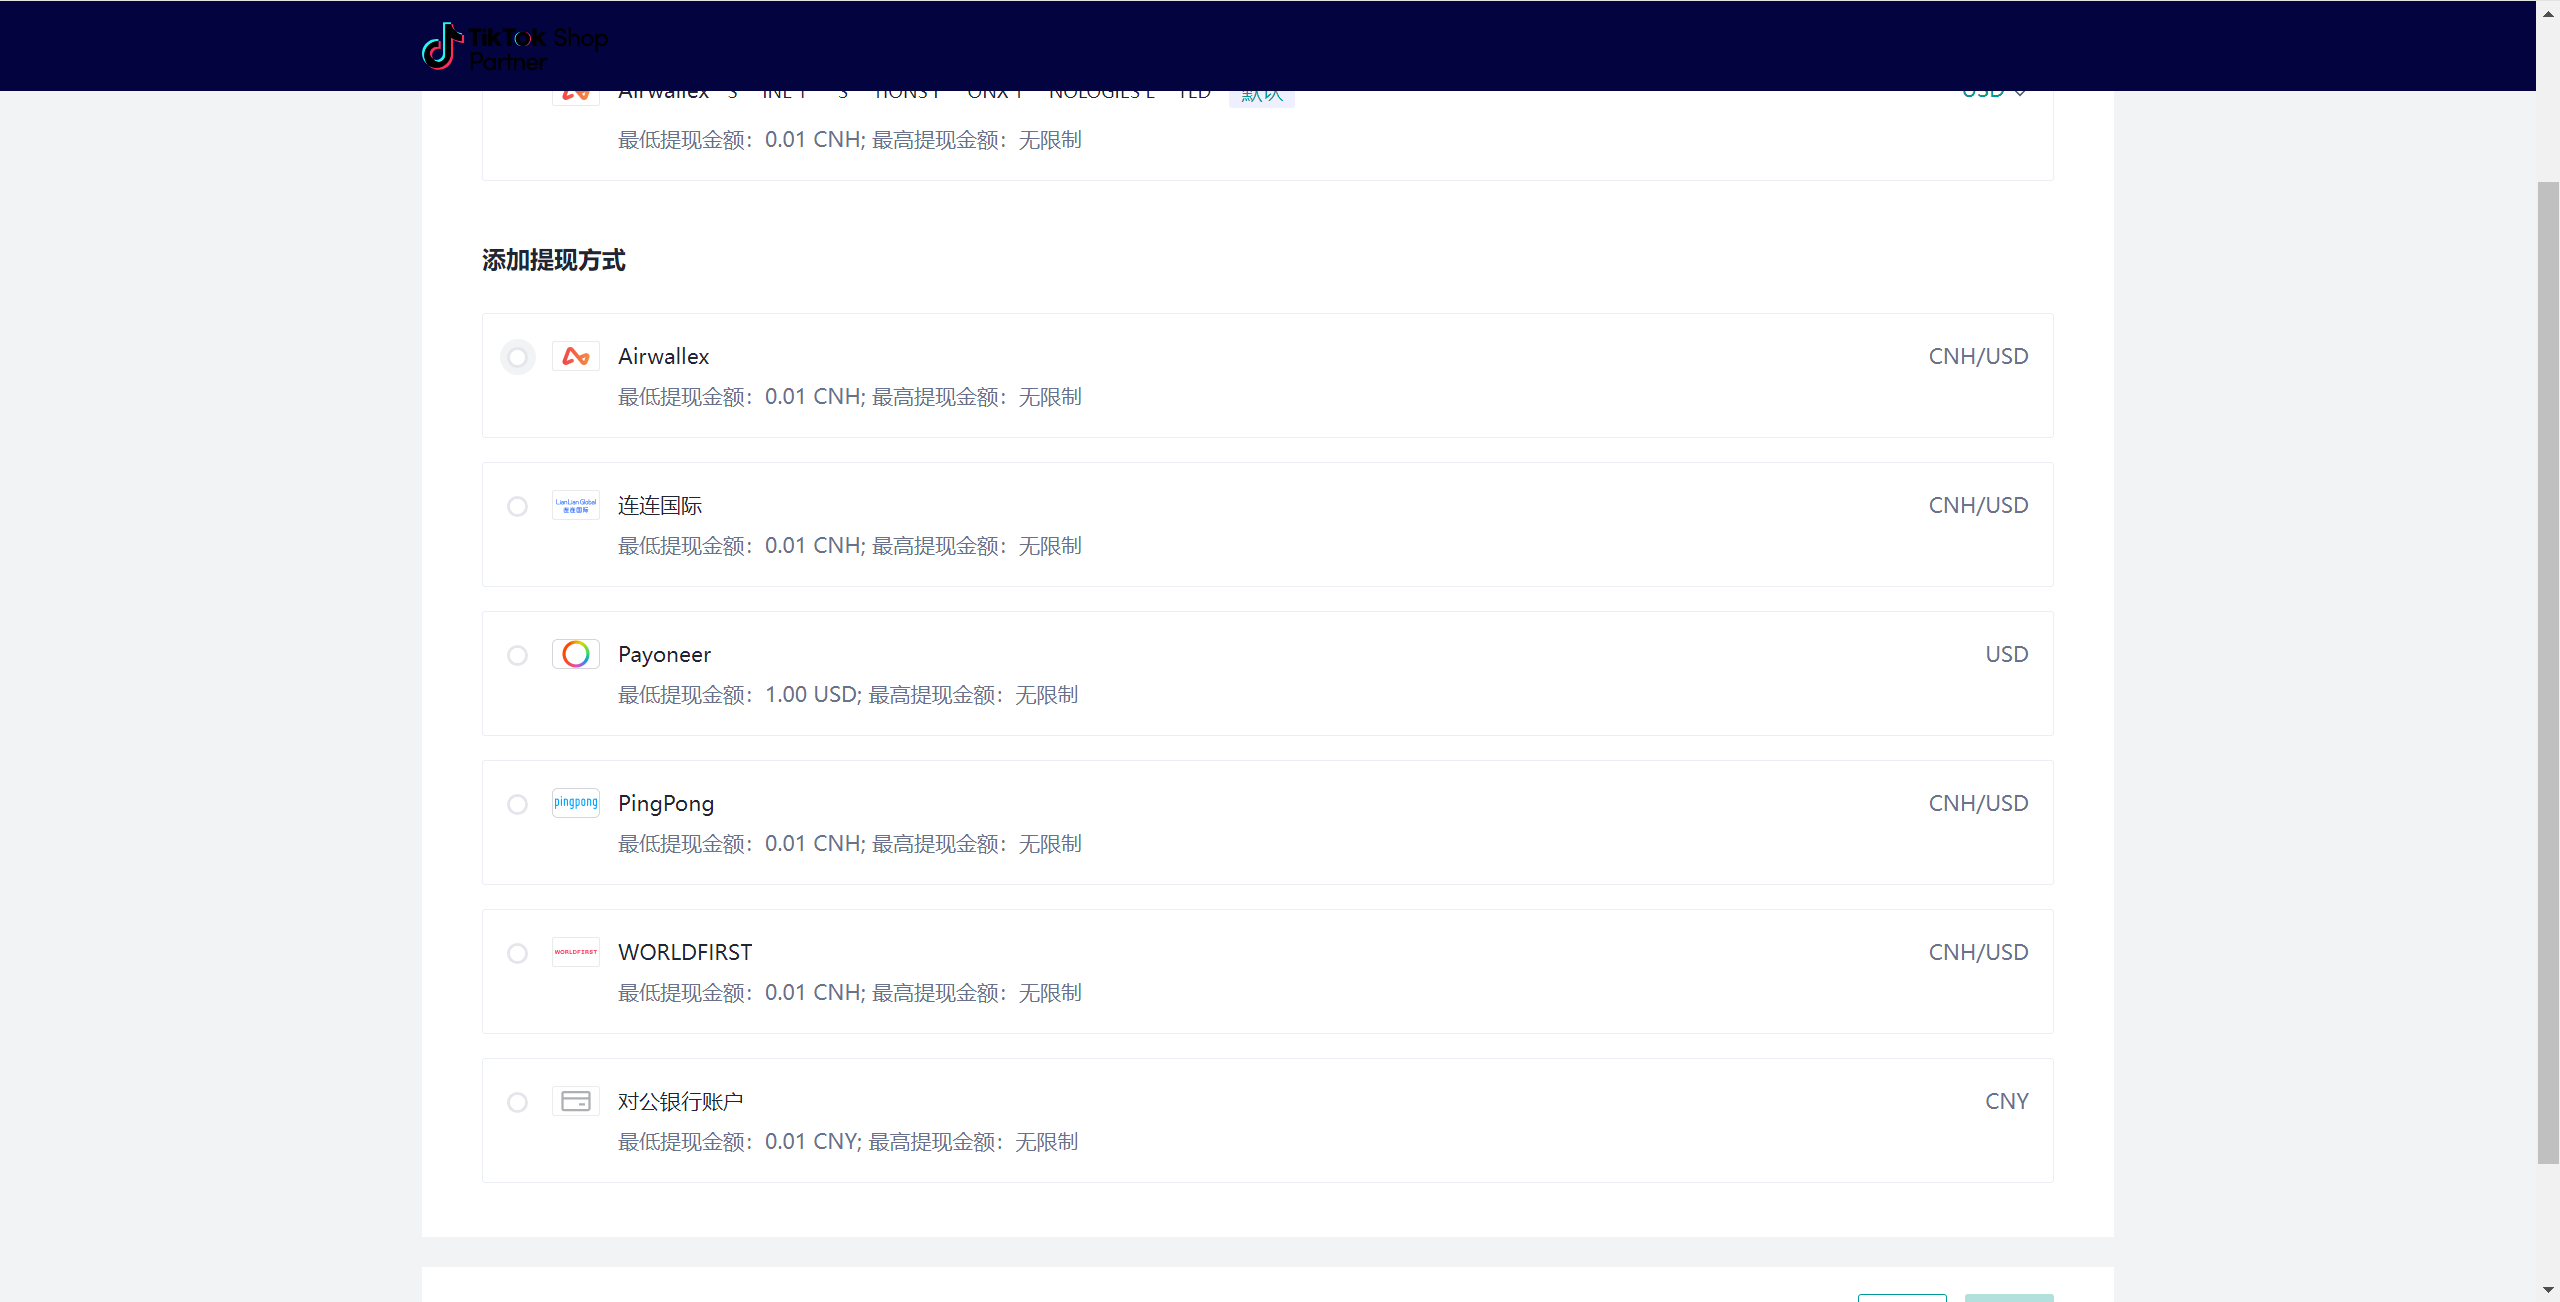Click the WORLDFIRST method name
The height and width of the screenshot is (1302, 2560).
pyautogui.click(x=684, y=953)
